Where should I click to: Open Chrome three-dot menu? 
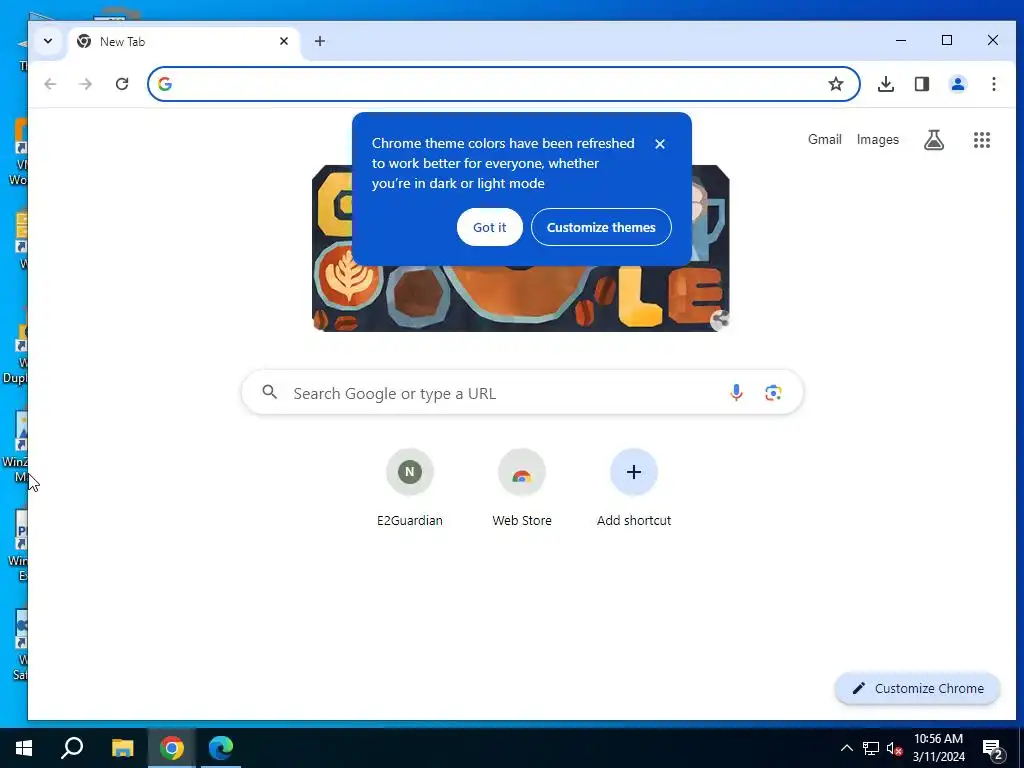pyautogui.click(x=993, y=84)
